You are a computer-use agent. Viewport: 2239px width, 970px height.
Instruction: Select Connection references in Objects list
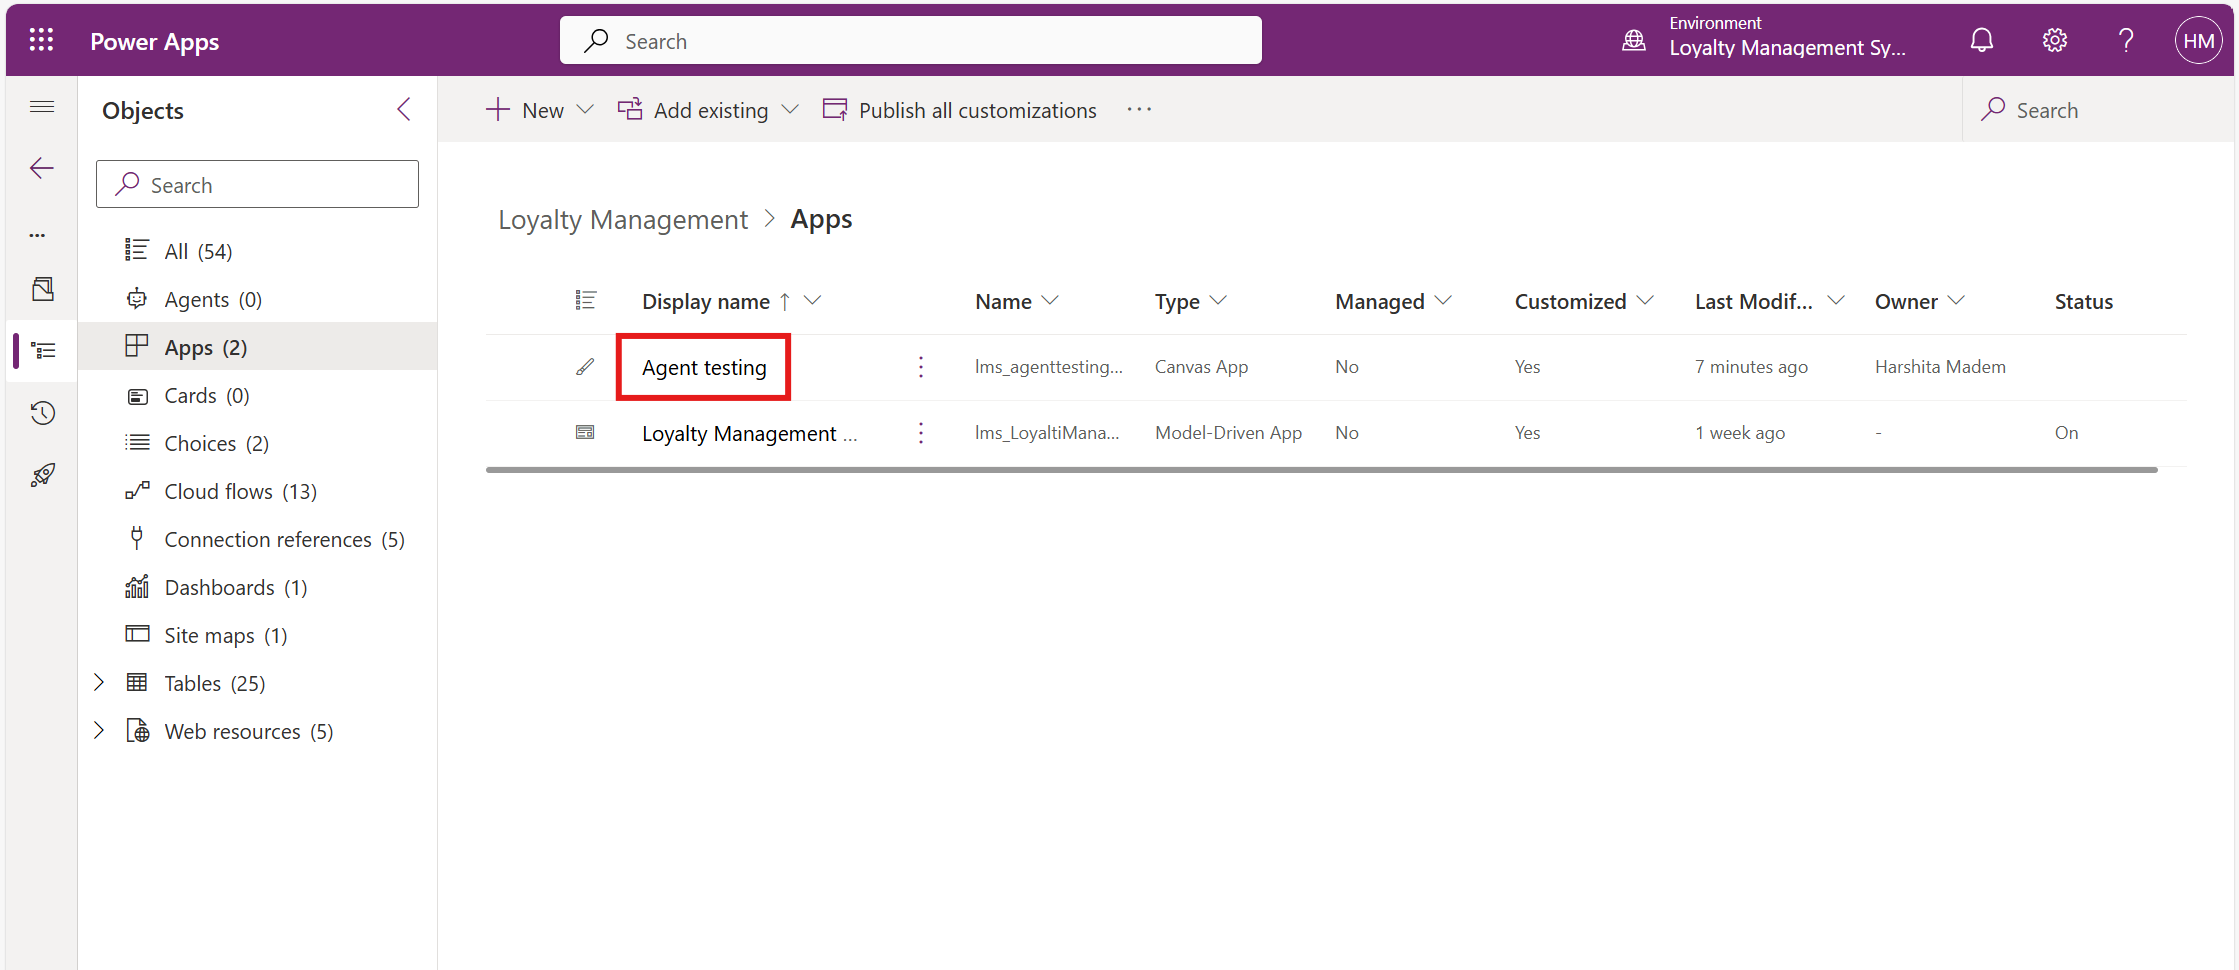point(267,540)
